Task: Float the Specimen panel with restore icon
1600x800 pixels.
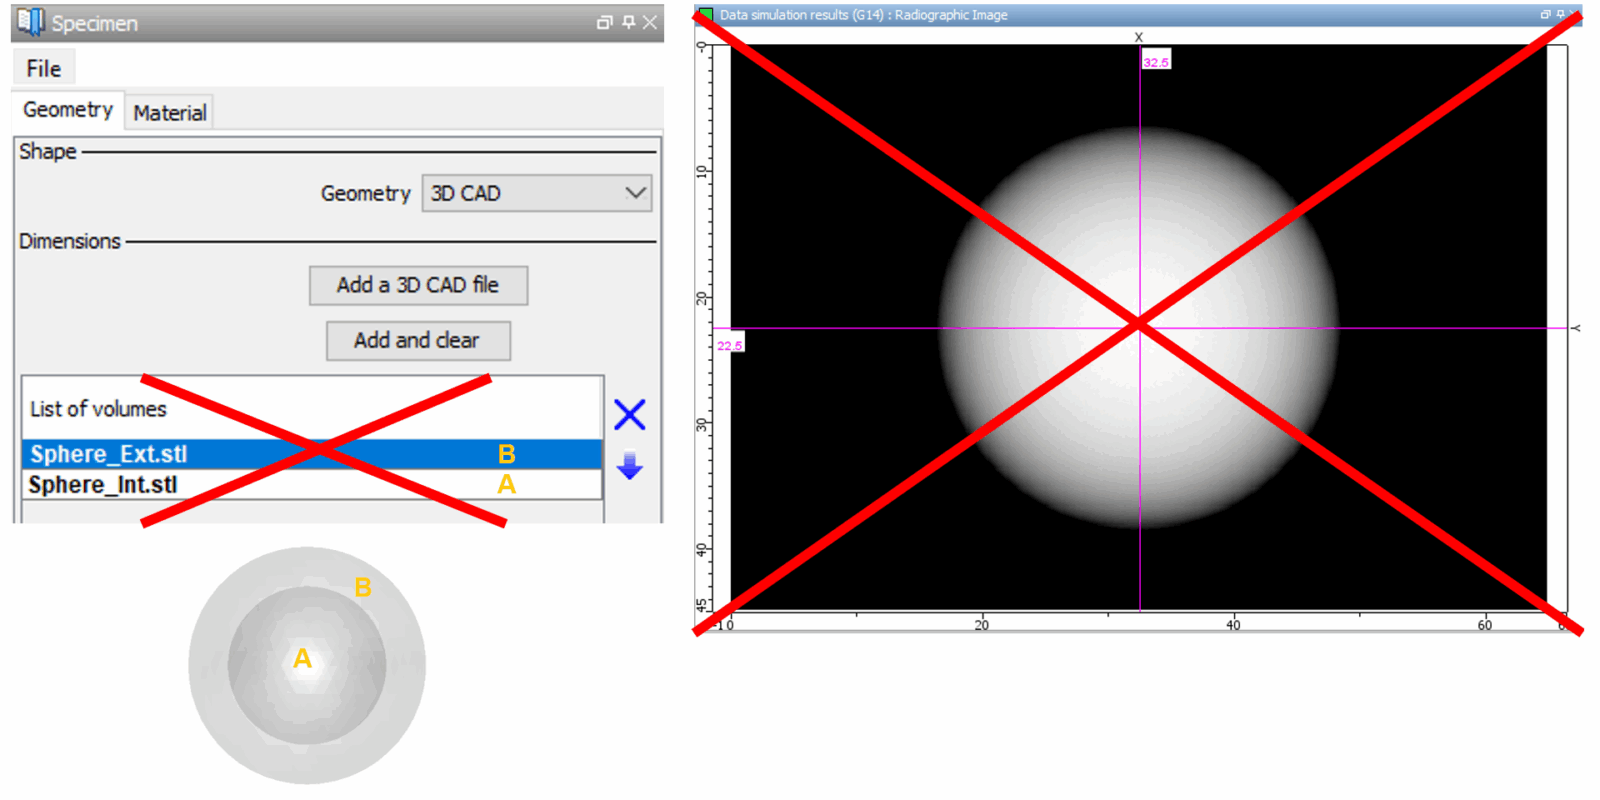Action: click(604, 22)
